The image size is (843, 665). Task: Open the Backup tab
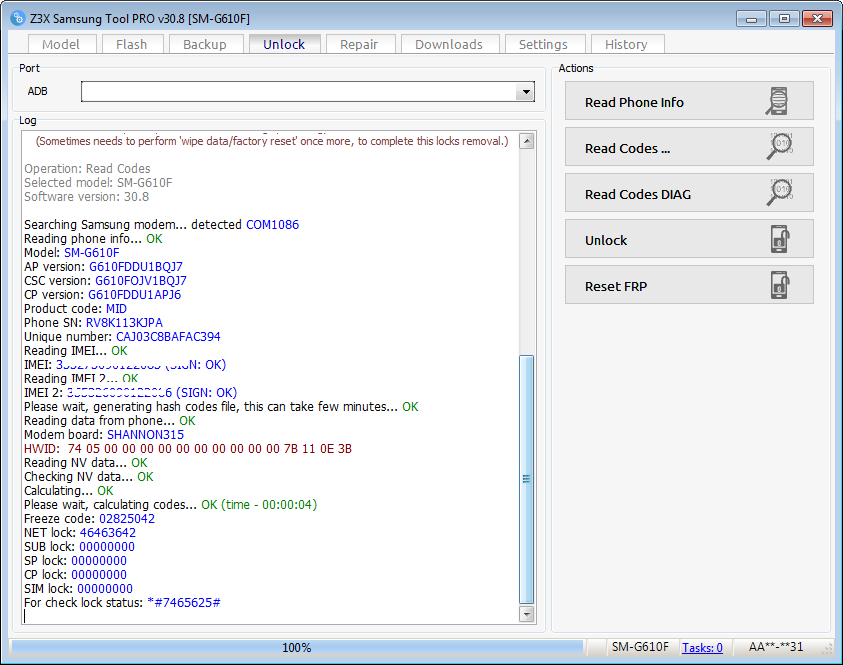(x=205, y=44)
